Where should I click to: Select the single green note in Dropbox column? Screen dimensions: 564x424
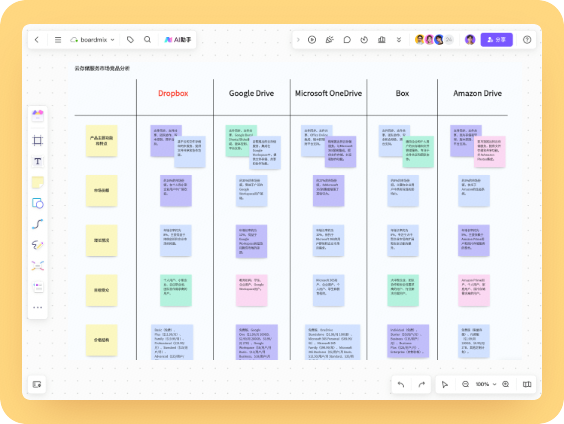click(176, 290)
